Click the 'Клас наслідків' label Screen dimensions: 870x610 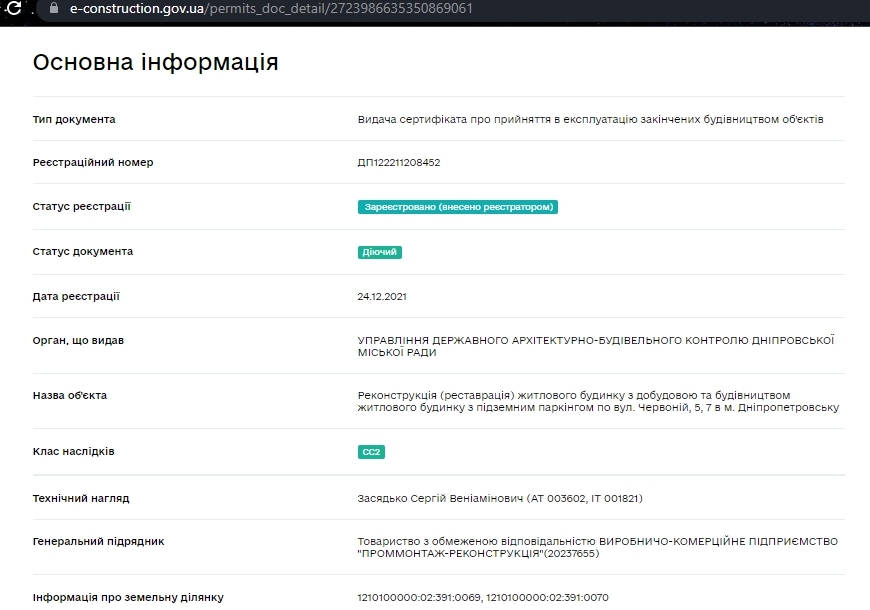click(x=73, y=451)
